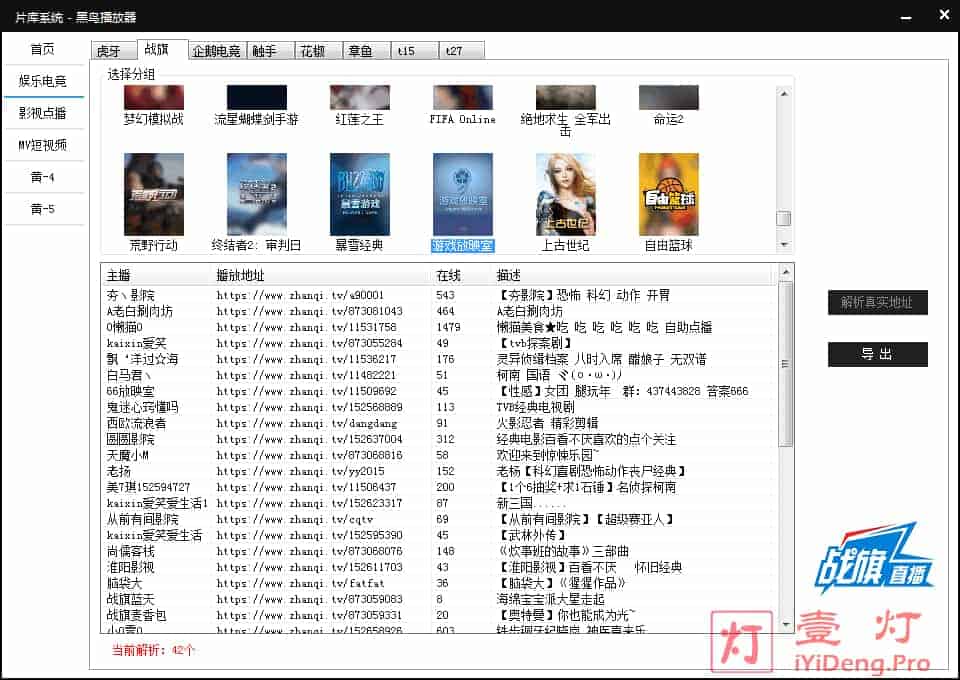
Task: Click the 新三国 description cell
Action: pyautogui.click(x=531, y=503)
